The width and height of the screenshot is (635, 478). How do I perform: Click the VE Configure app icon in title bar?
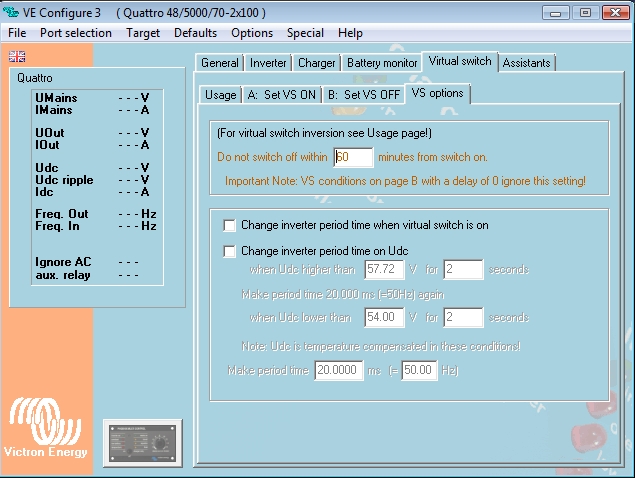click(x=10, y=12)
